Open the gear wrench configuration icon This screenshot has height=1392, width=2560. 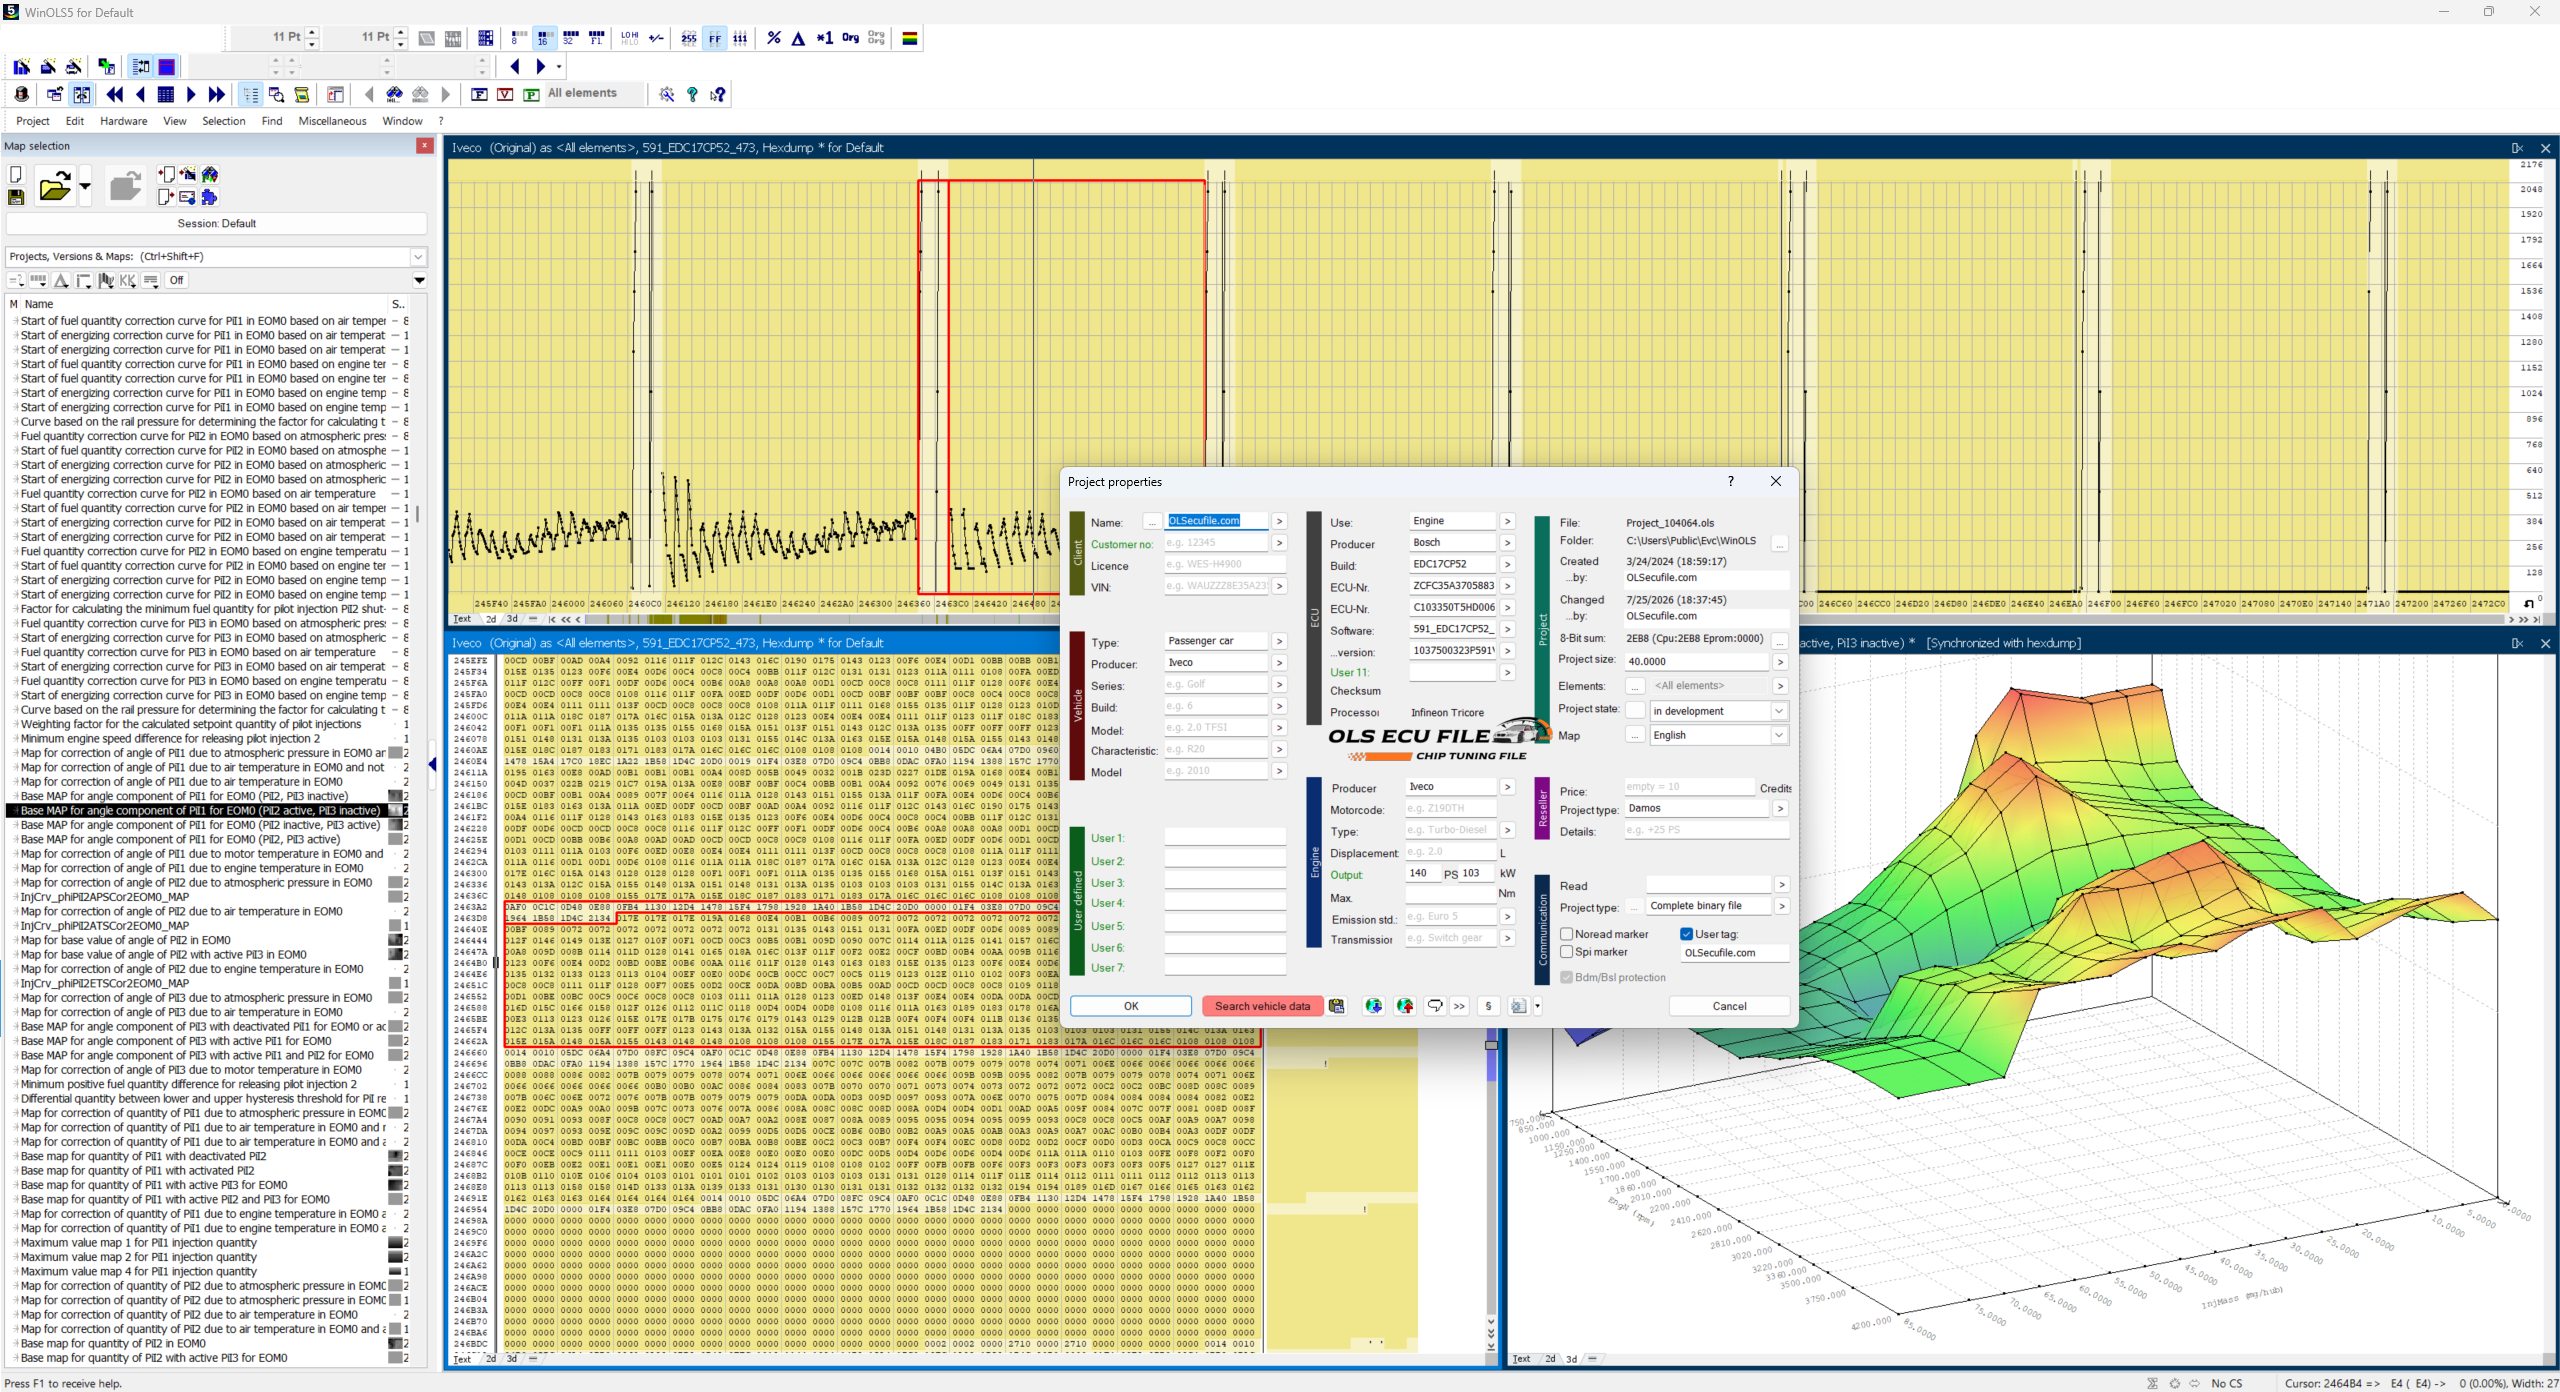pyautogui.click(x=667, y=94)
